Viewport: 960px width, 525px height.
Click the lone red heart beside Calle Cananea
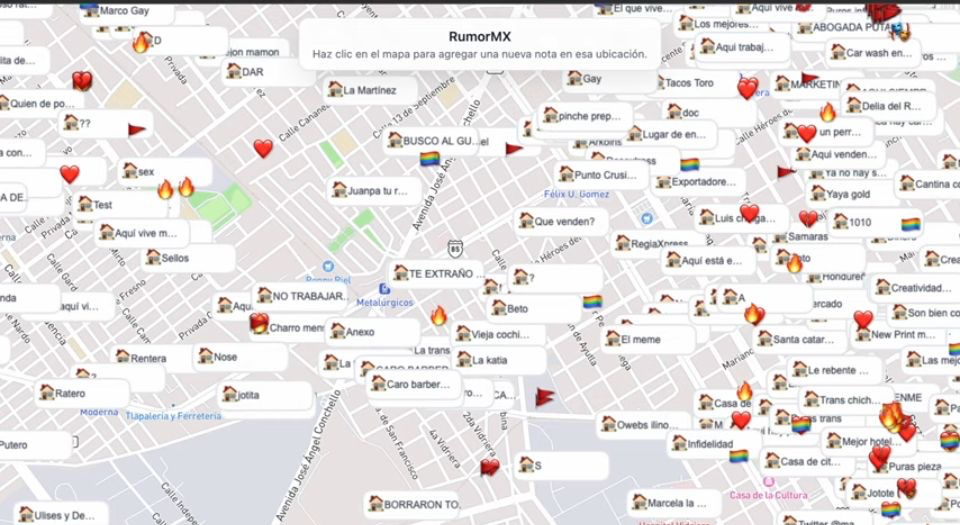click(x=263, y=148)
